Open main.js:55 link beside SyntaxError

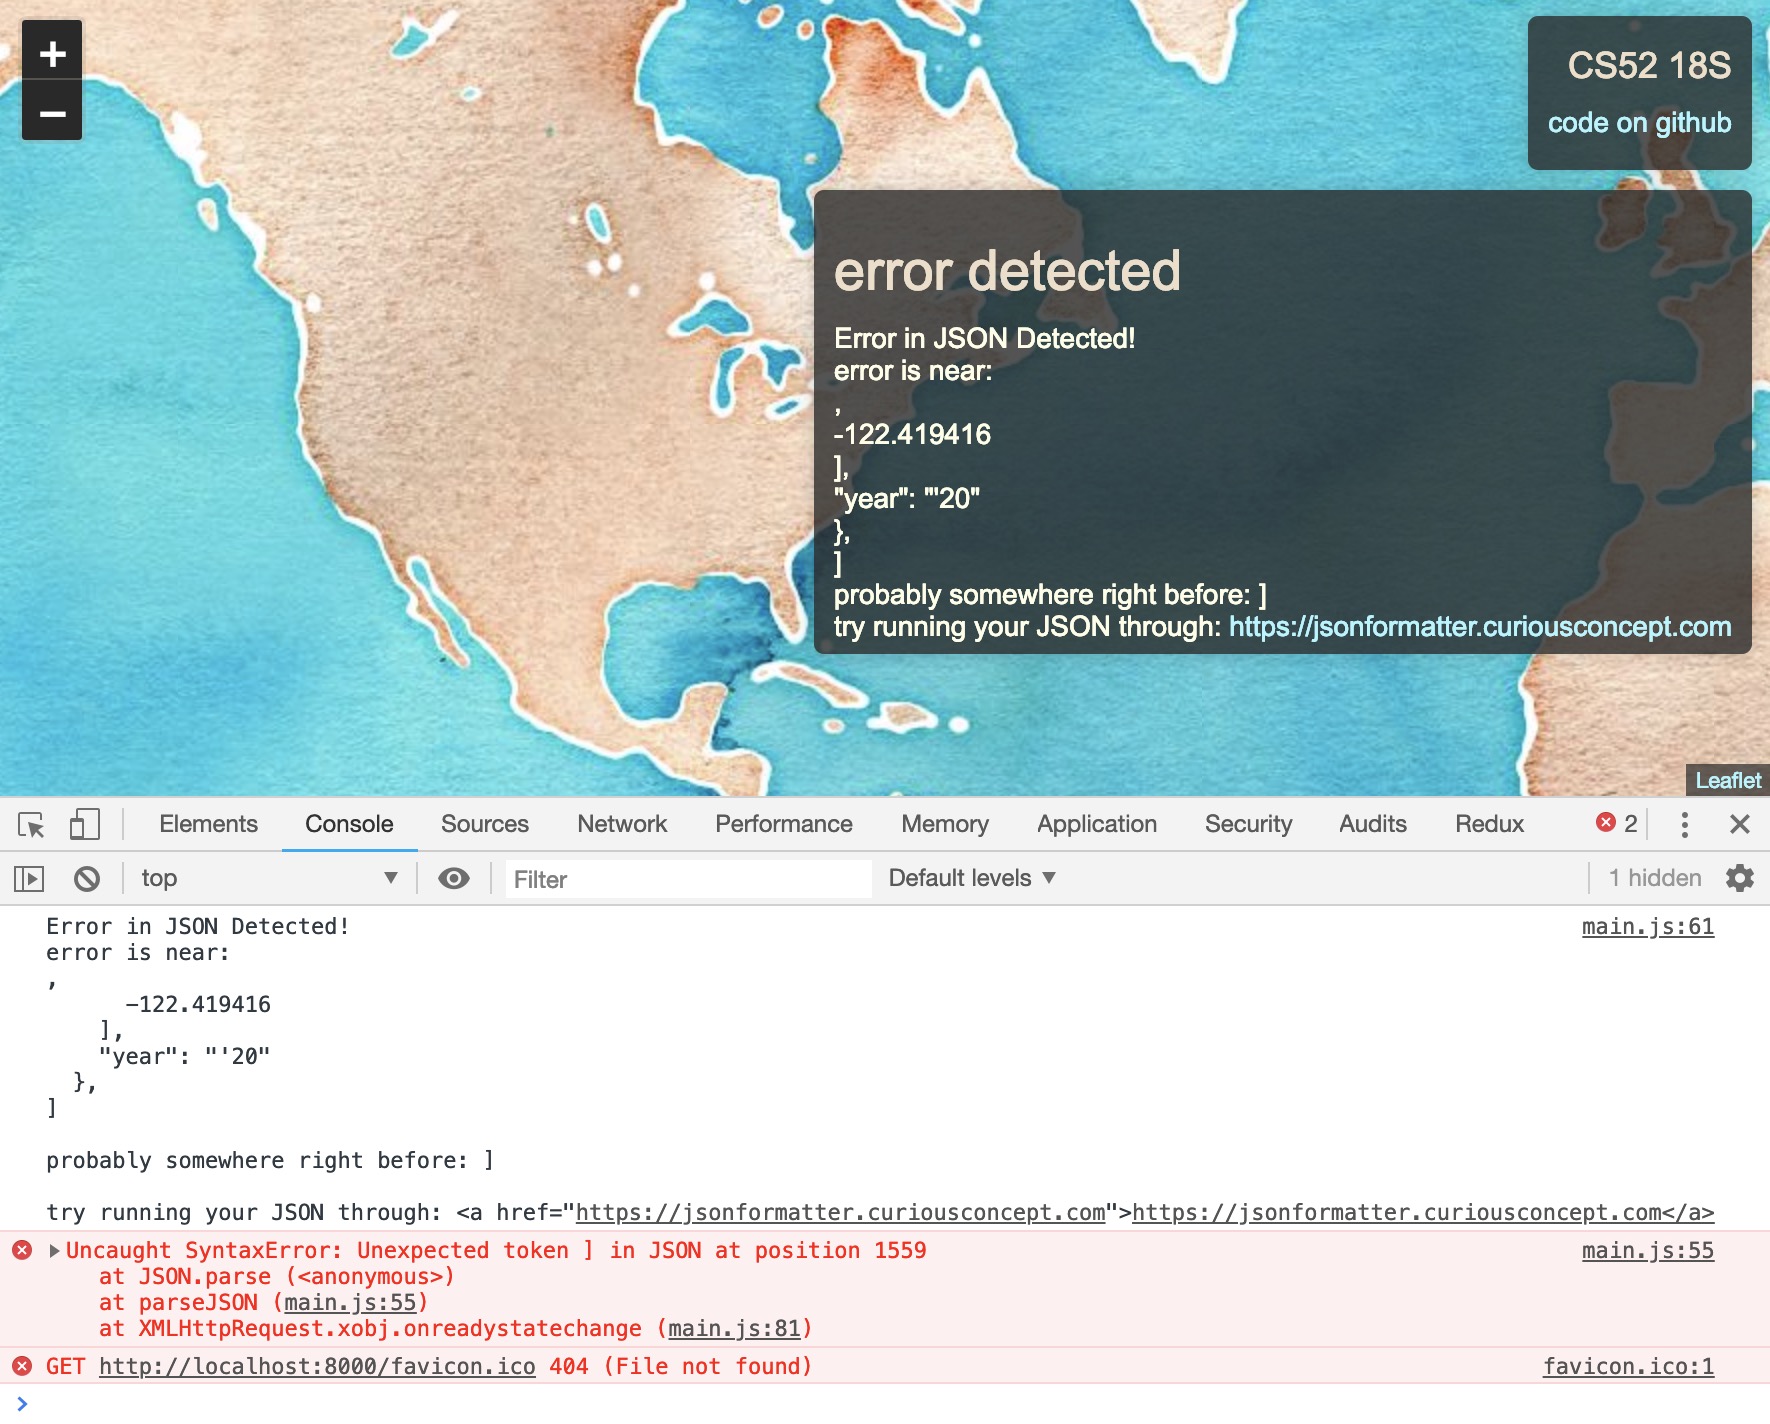pyautogui.click(x=1648, y=1251)
